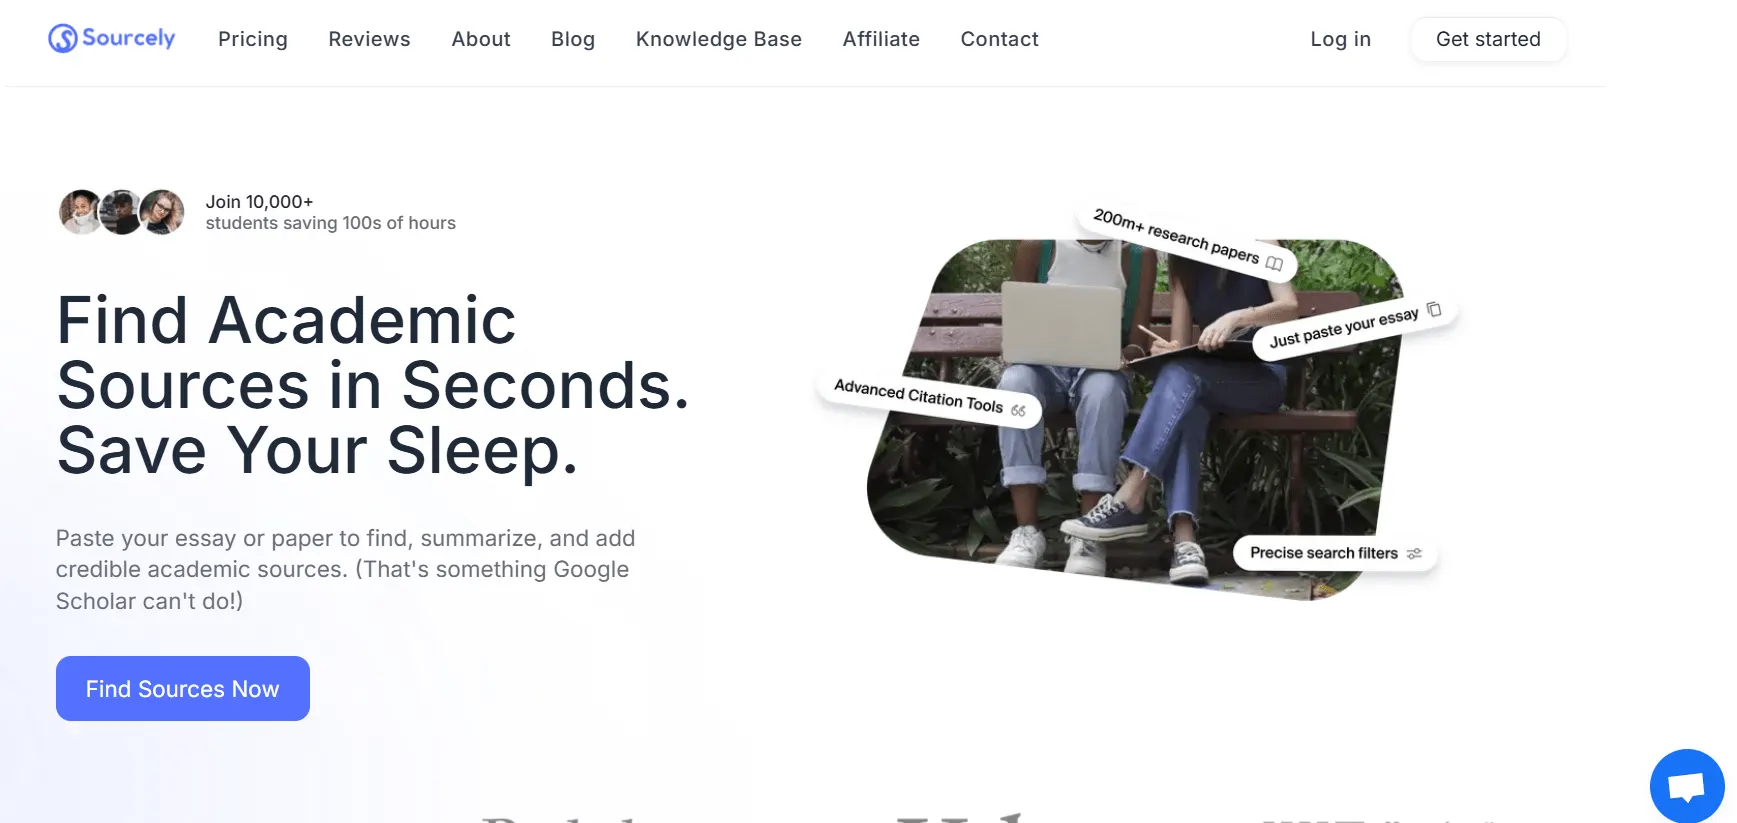Open the Pricing page

pos(253,39)
